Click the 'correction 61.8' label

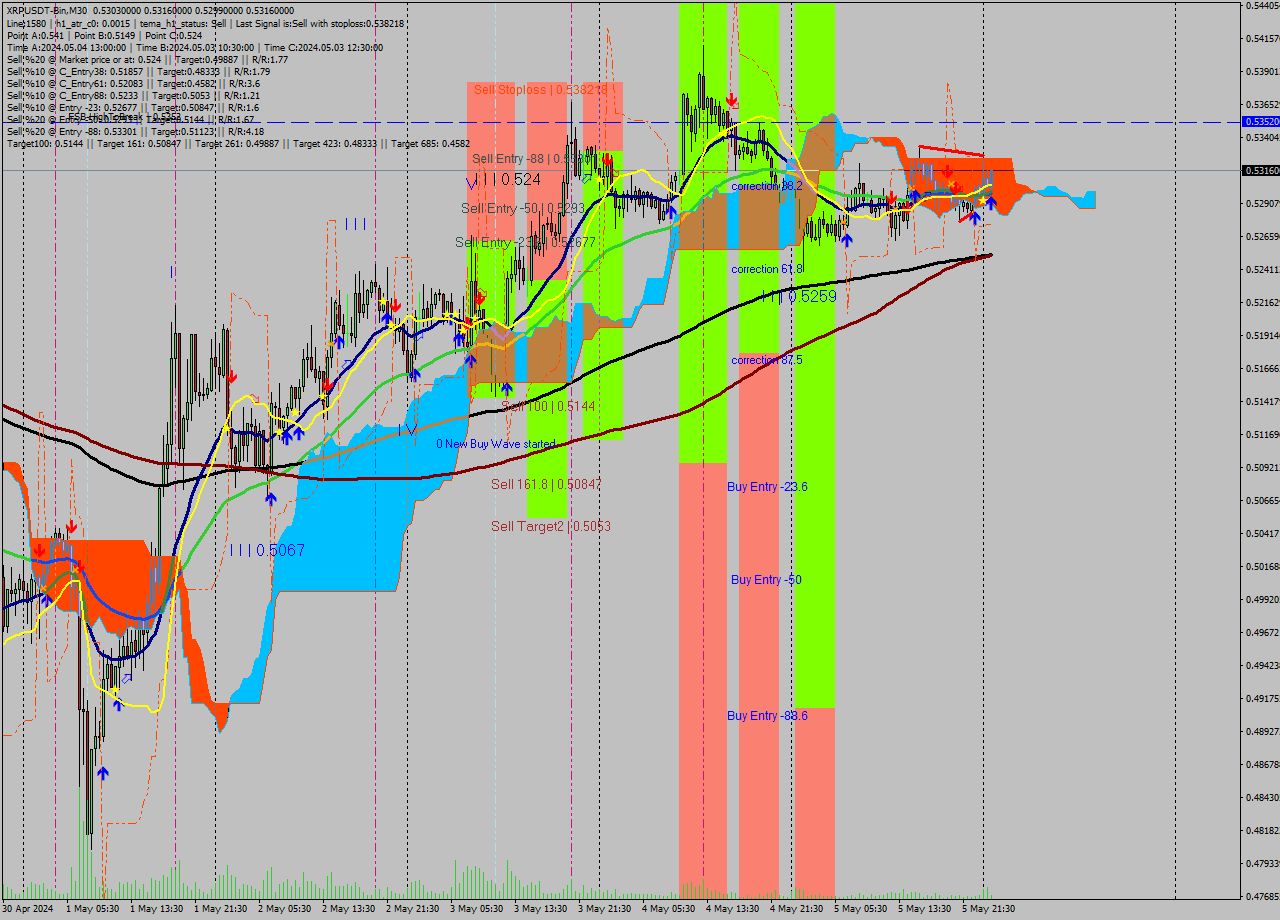click(767, 269)
